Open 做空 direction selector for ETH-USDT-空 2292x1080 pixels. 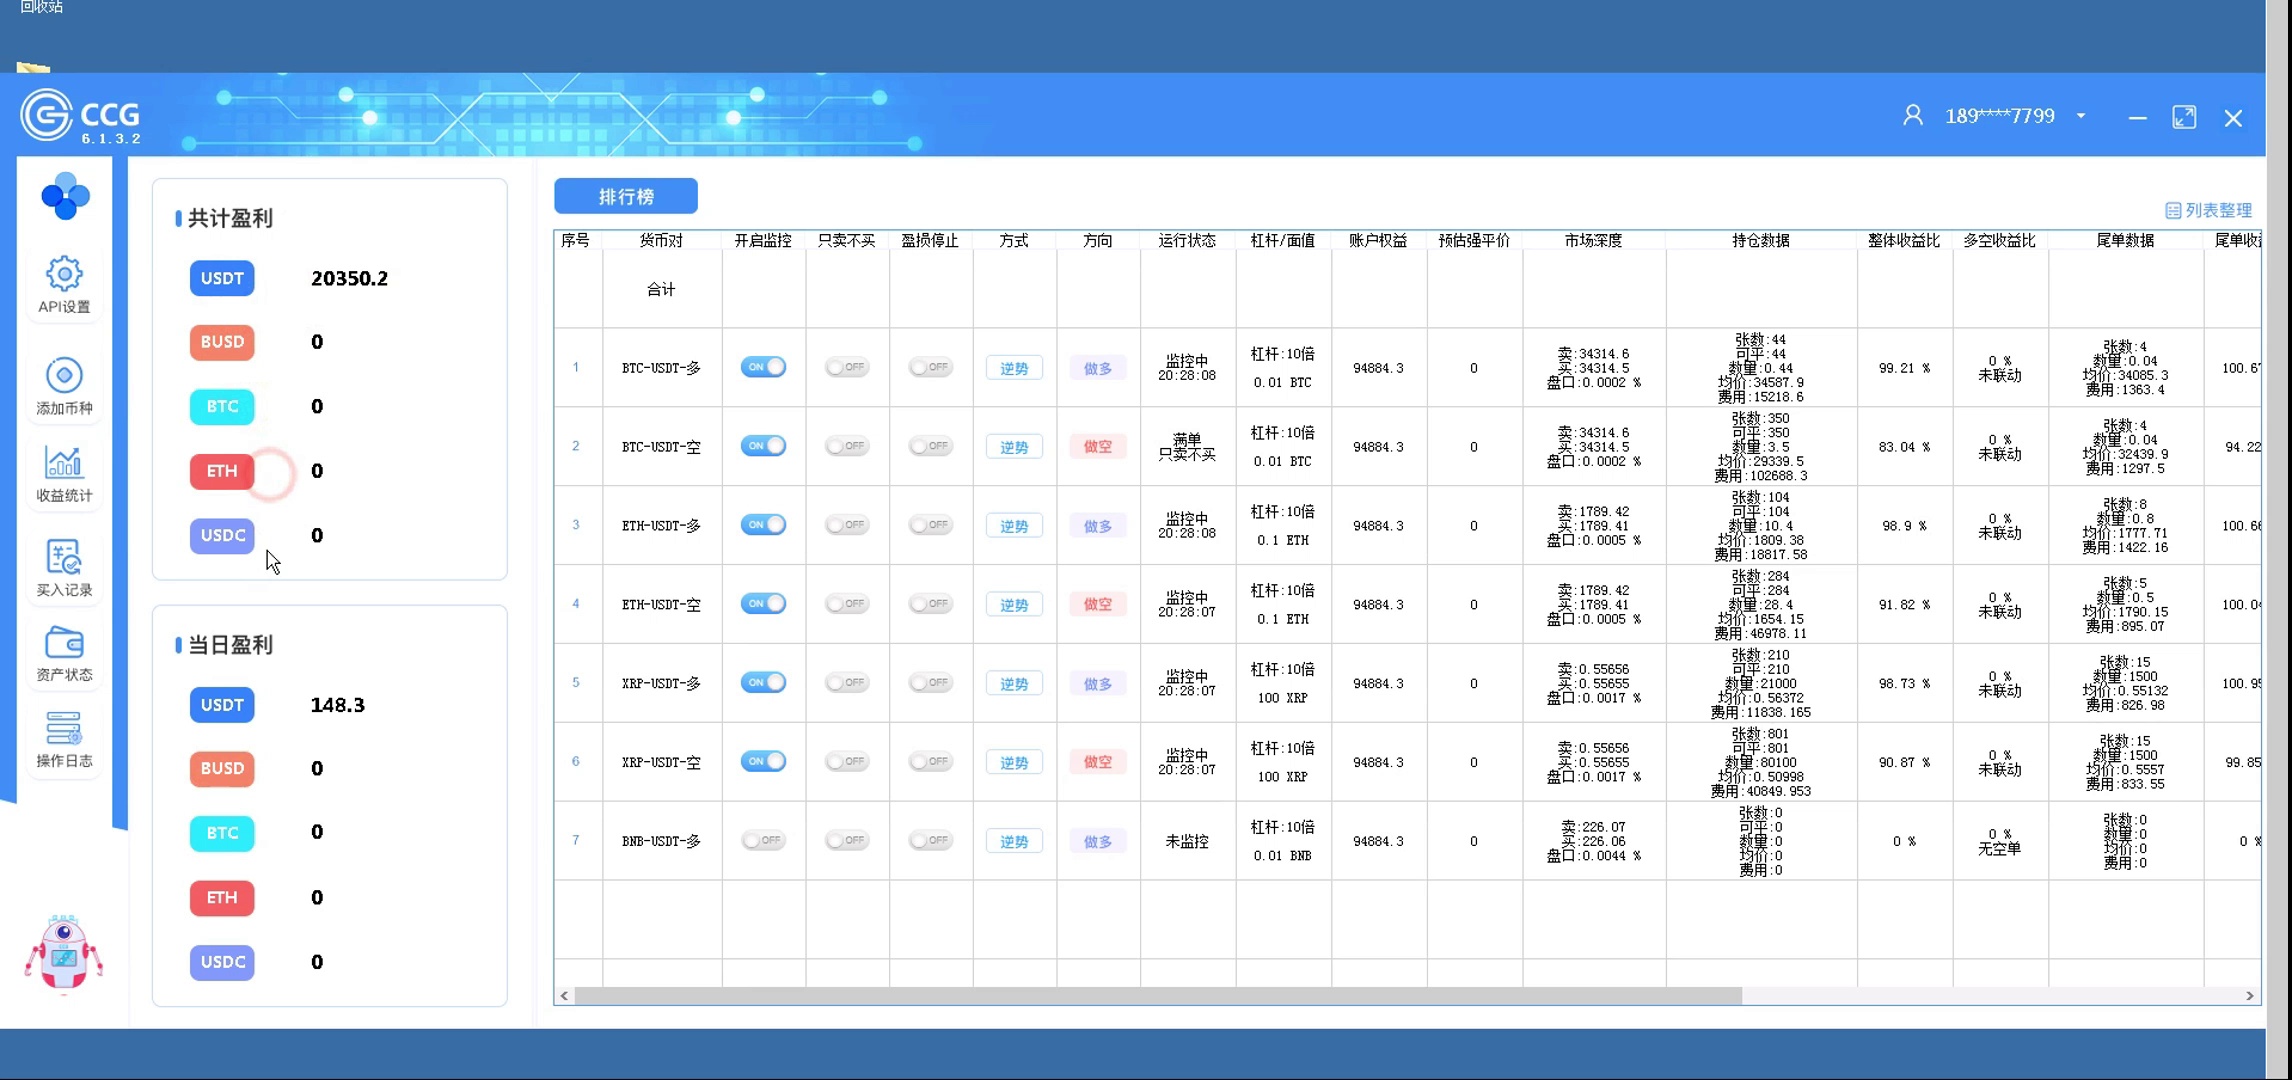[x=1097, y=605]
